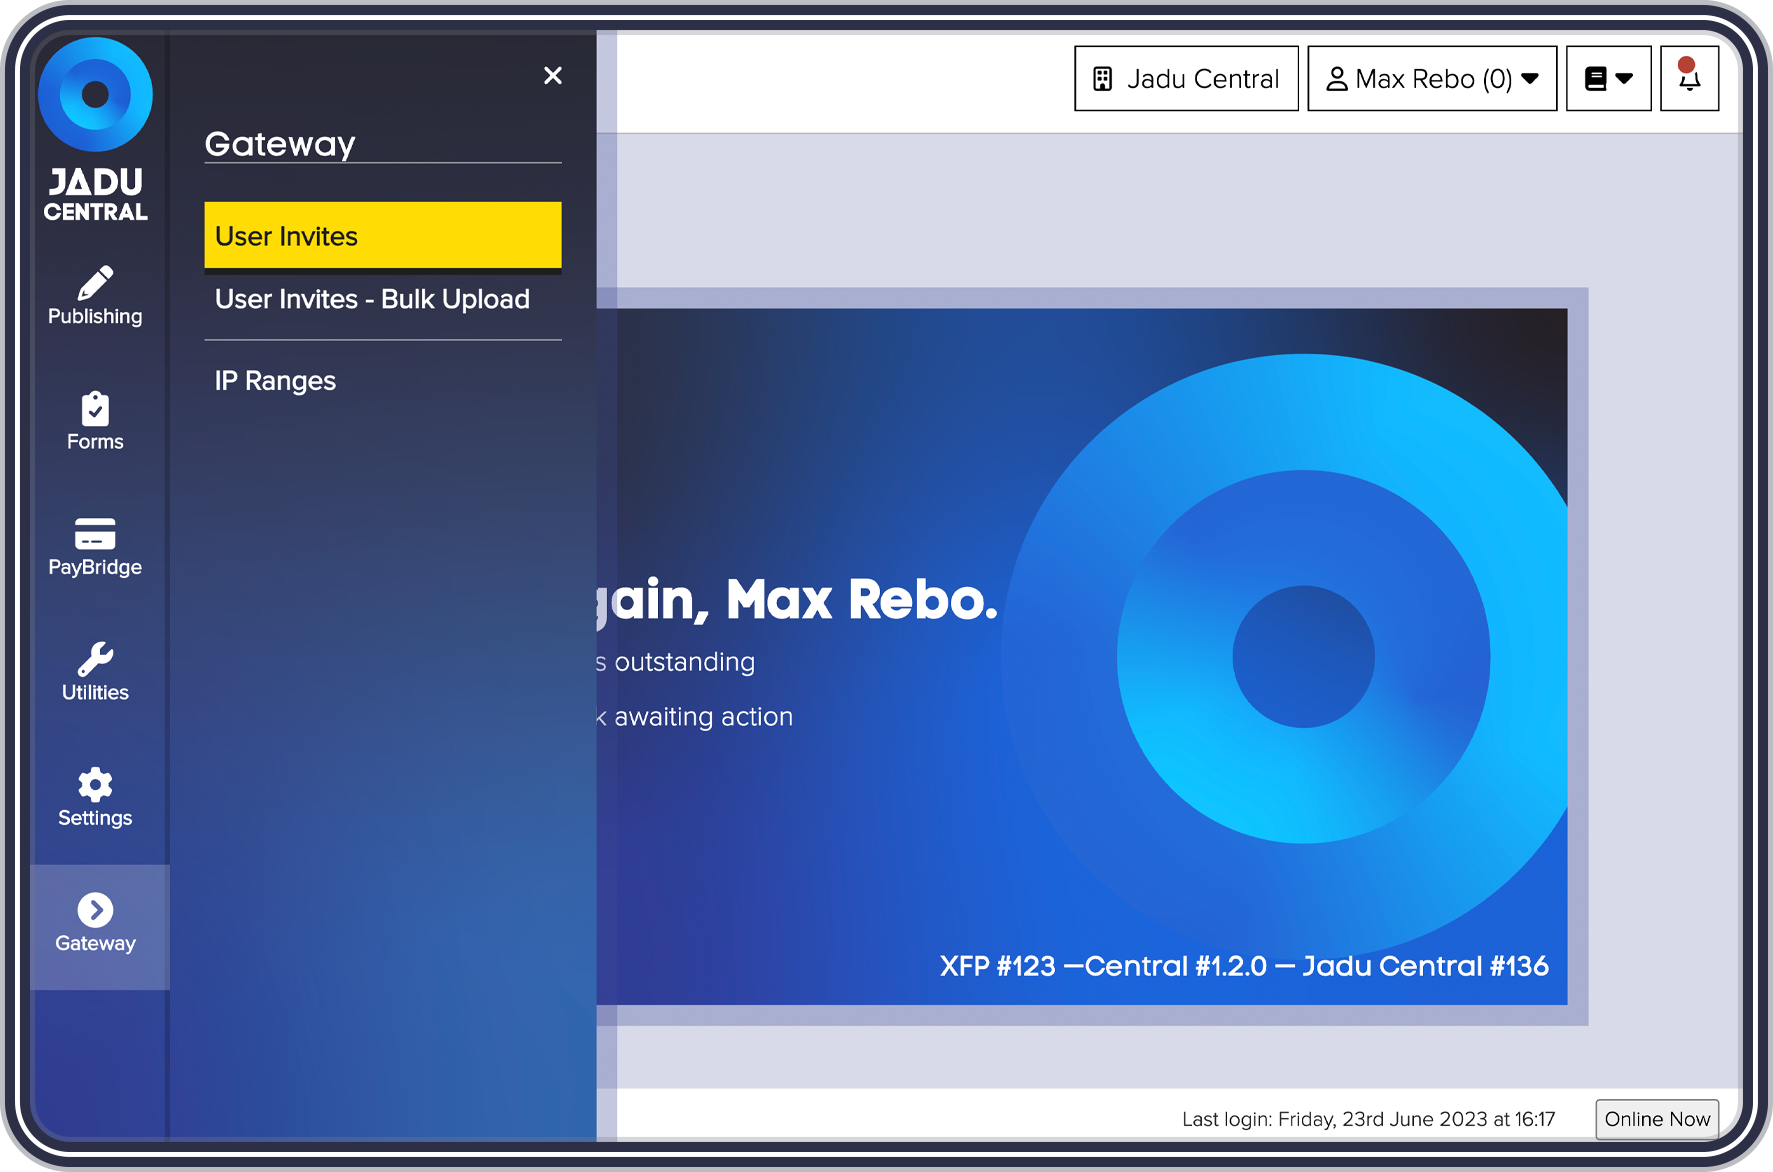Click the Jadu Central logo
The height and width of the screenshot is (1172, 1773).
click(95, 130)
